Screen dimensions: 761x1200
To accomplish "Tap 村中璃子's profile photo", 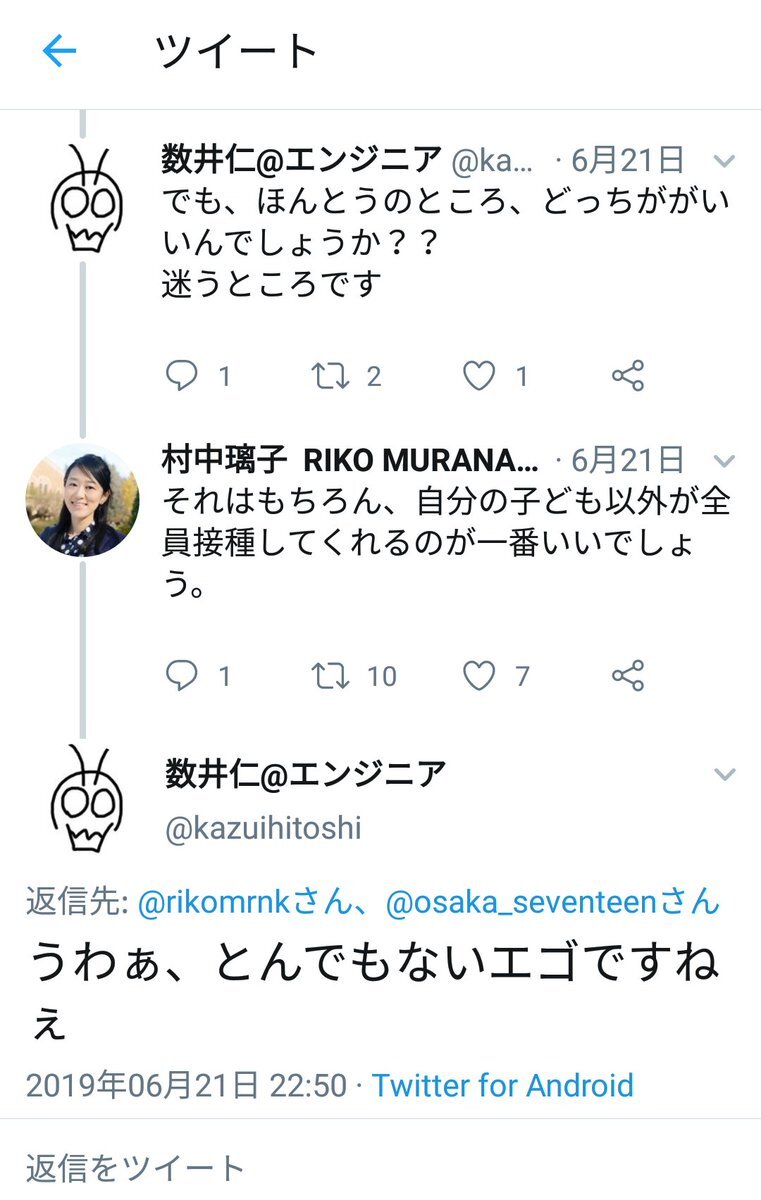I will click(82, 500).
